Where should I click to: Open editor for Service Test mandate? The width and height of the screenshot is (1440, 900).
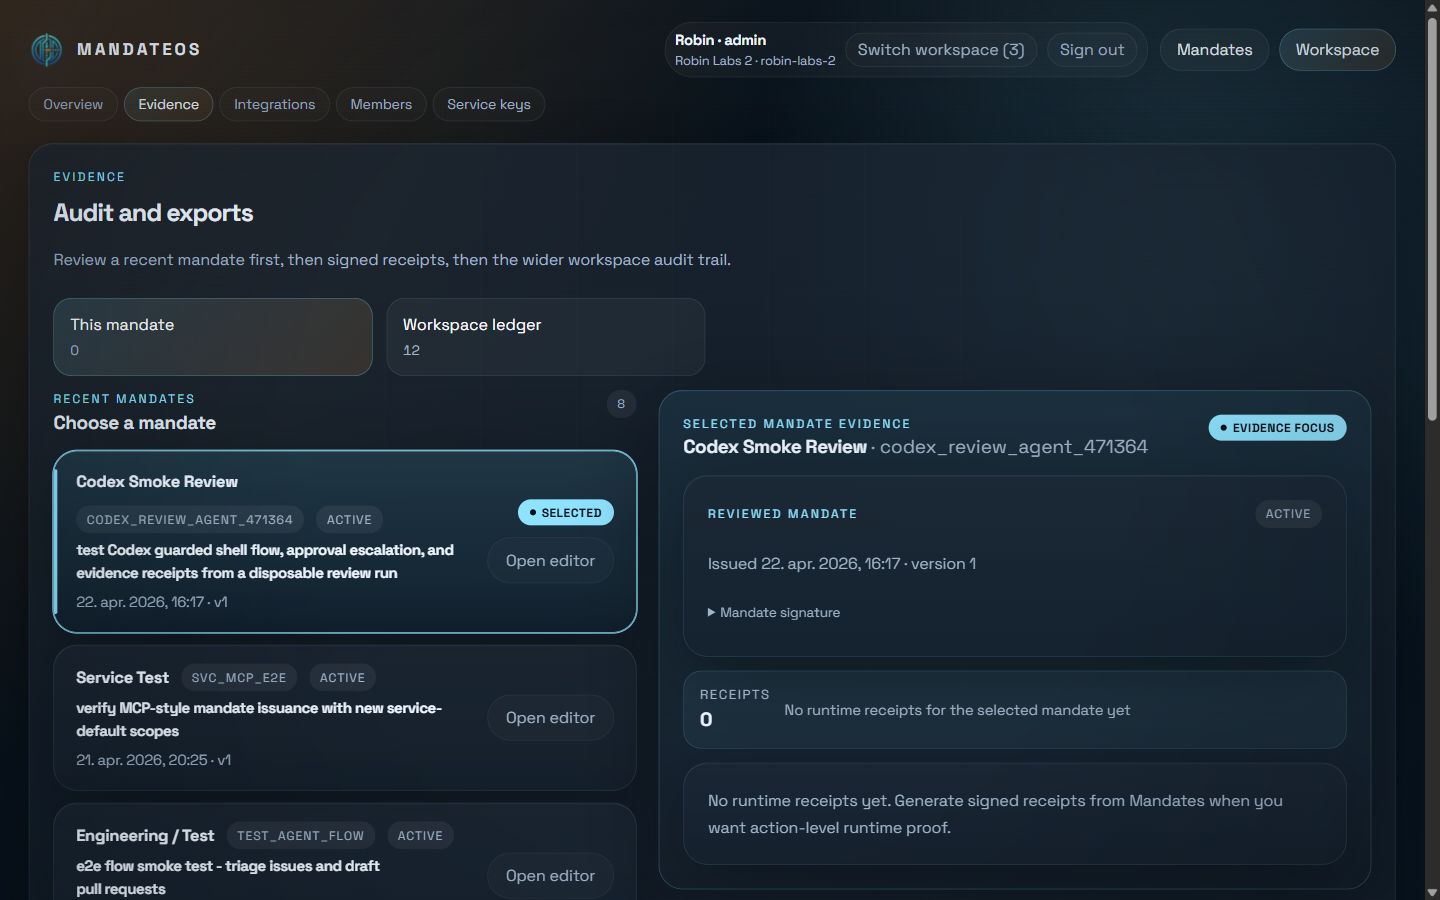pos(550,718)
